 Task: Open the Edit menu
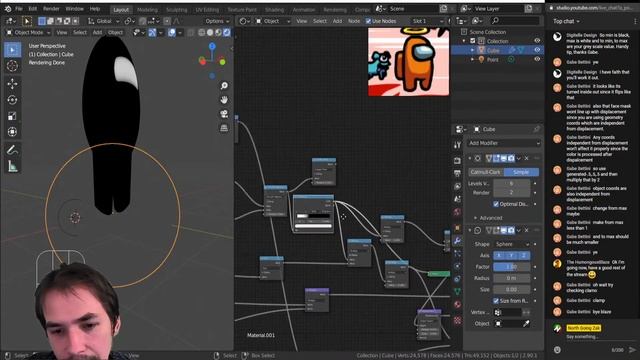[33, 9]
